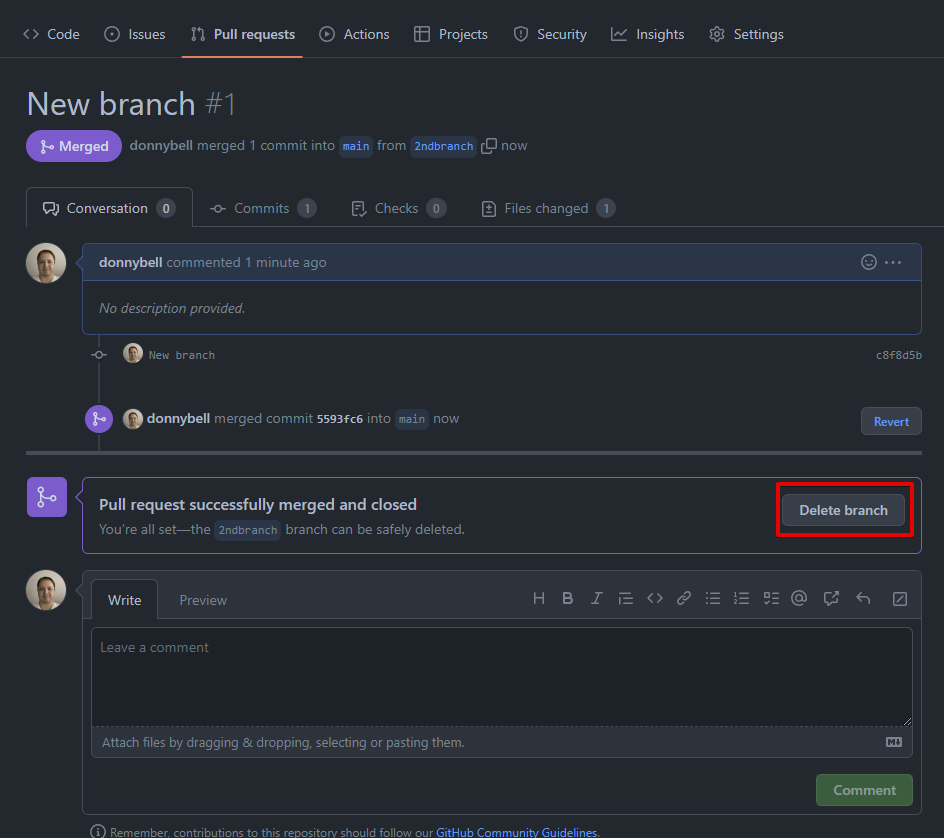Open the GitHub Community Guidelines link
The image size is (944, 838).
516,831
